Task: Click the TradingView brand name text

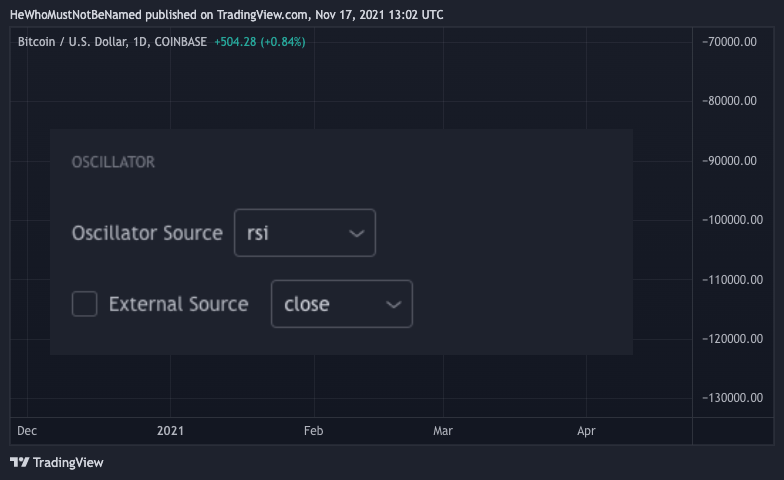Action: click(x=68, y=462)
